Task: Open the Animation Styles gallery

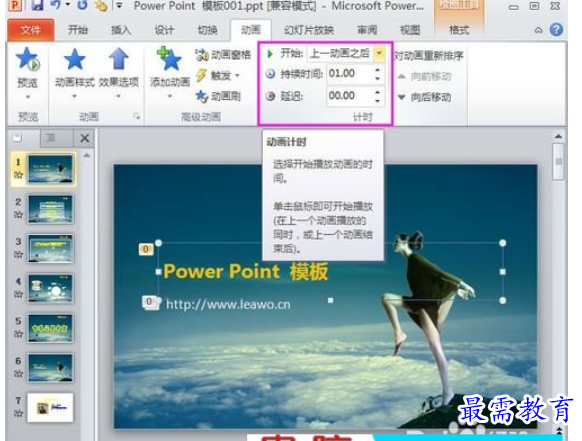Action: click(x=75, y=73)
